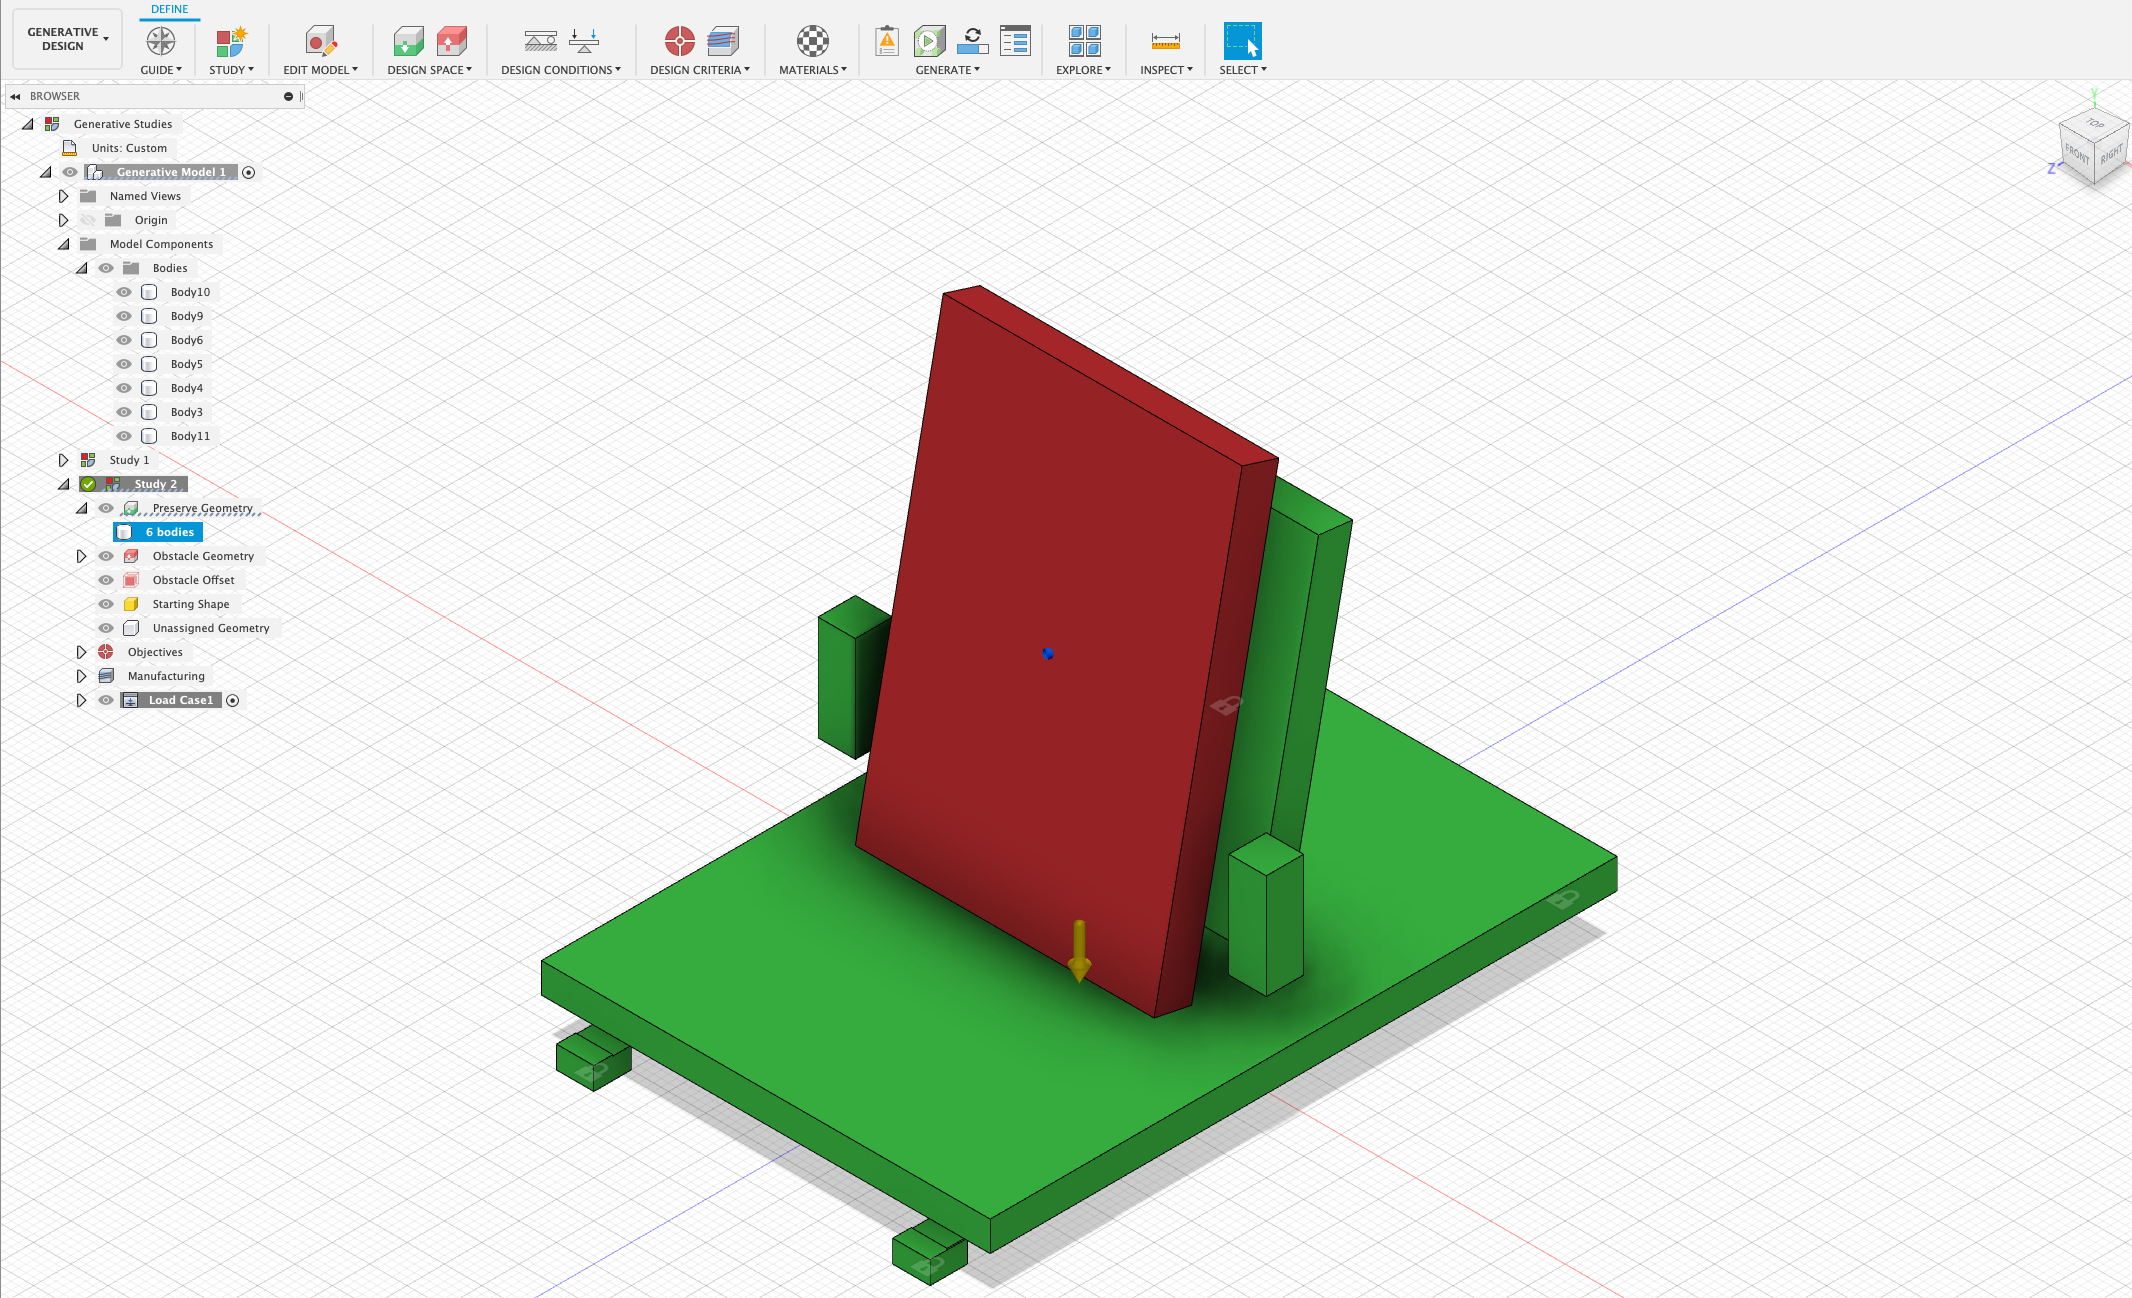
Task: Expand the Load Case1 tree item
Action: (x=79, y=699)
